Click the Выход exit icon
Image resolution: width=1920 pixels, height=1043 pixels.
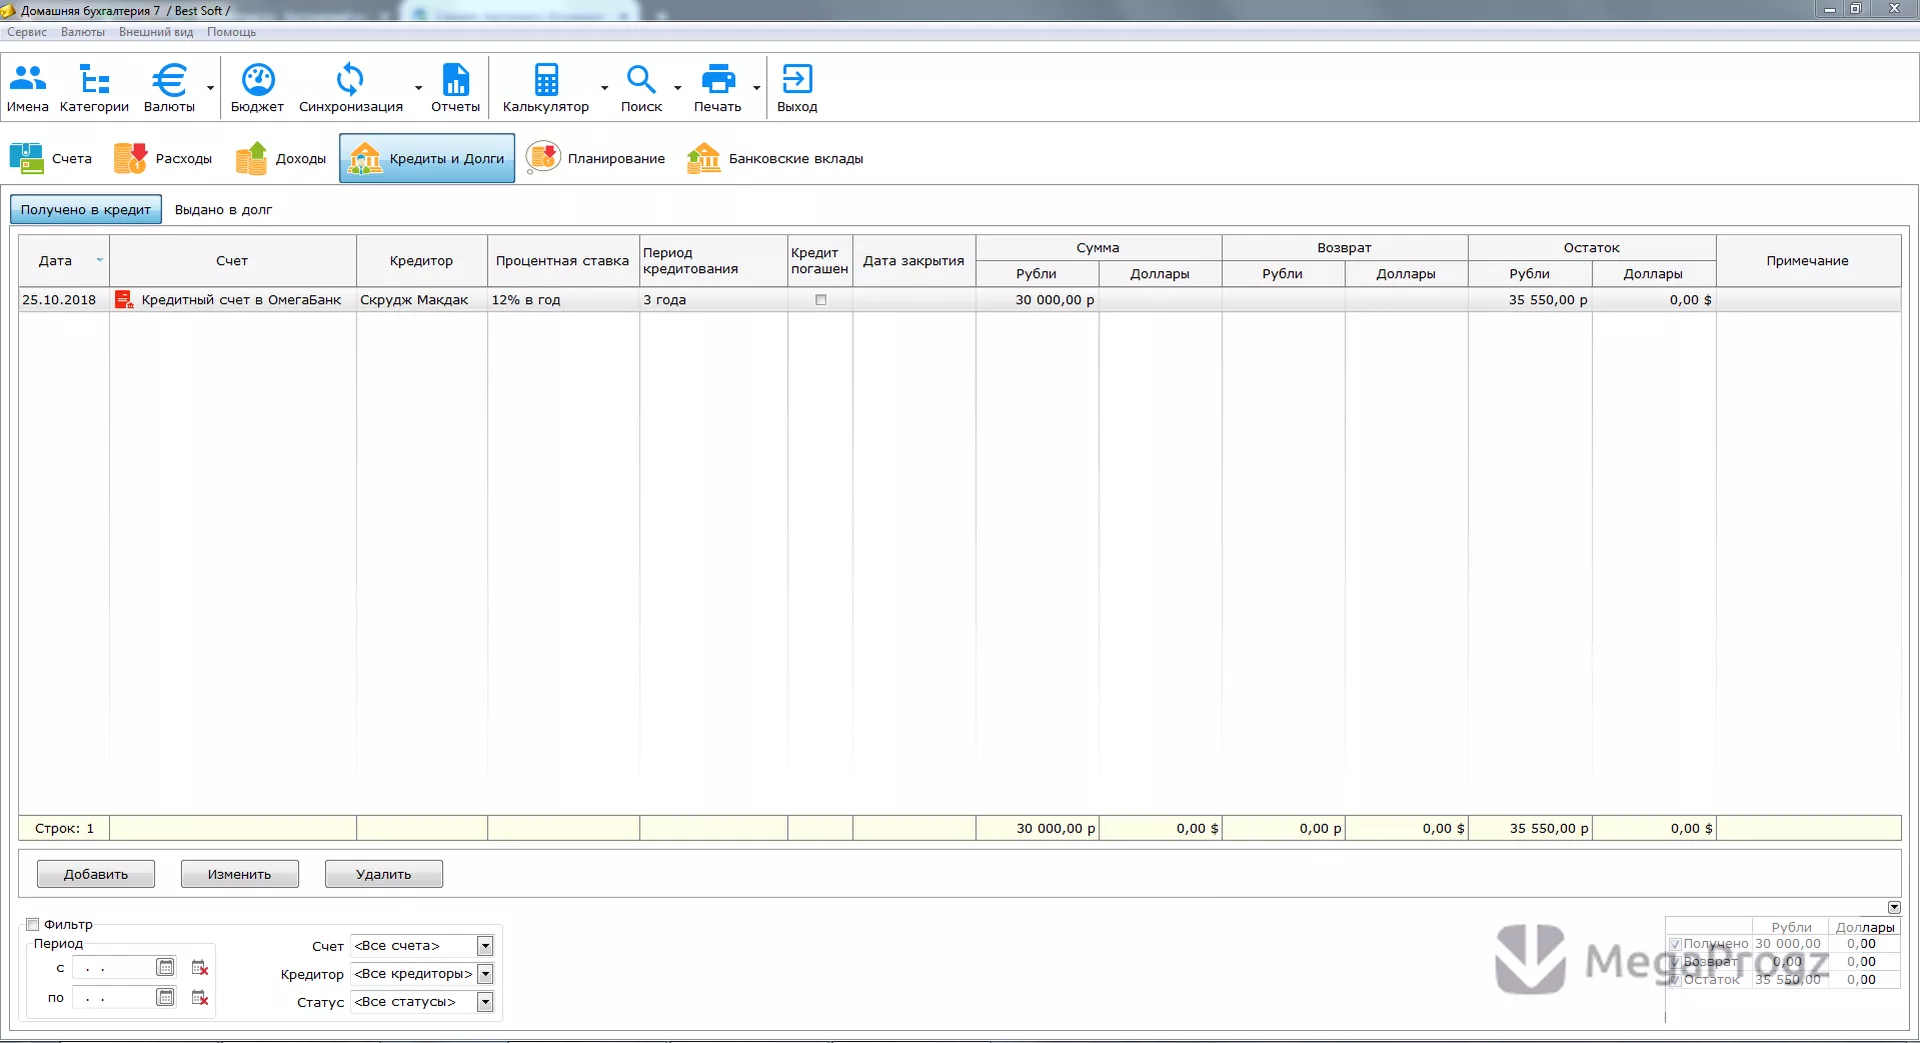pos(797,88)
